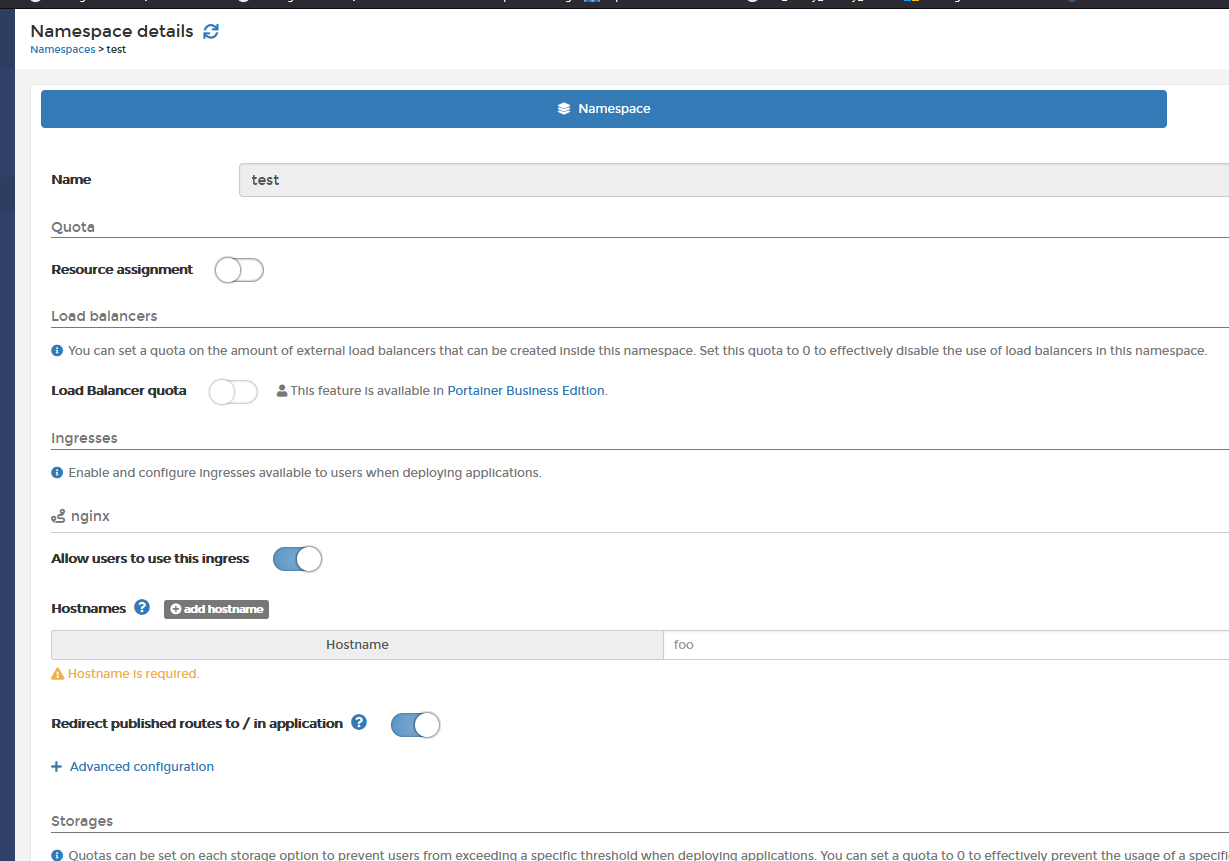Click the add hostname button

(216, 608)
